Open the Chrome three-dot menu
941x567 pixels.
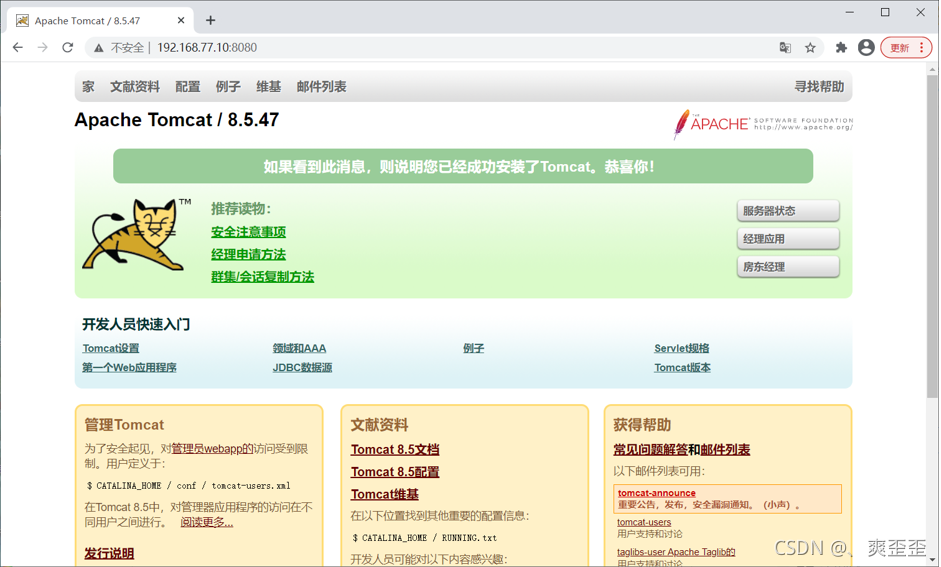(922, 48)
